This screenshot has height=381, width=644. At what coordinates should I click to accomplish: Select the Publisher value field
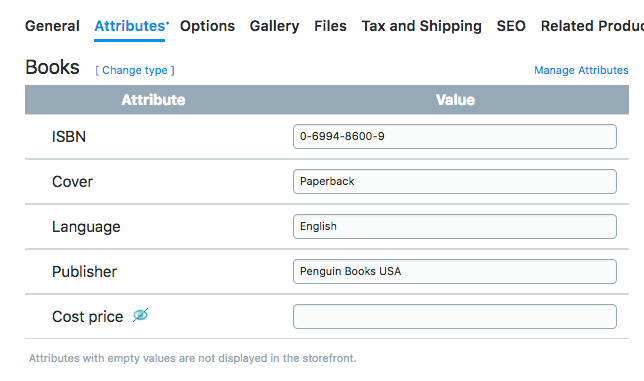[455, 271]
